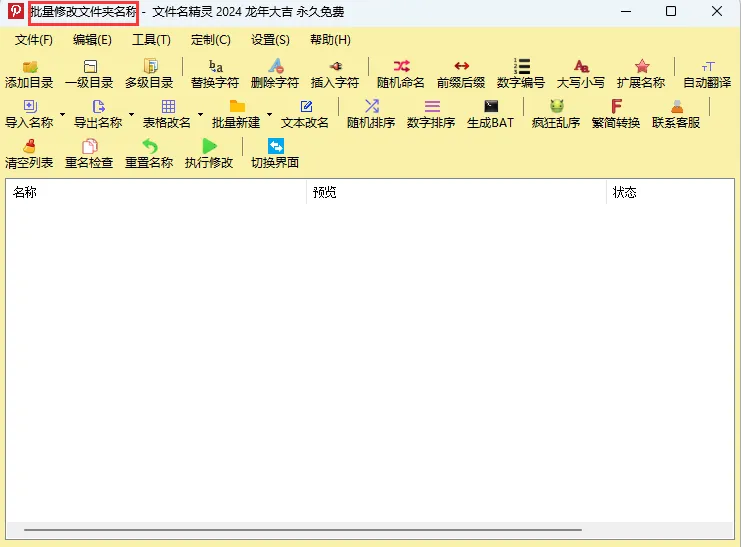
Task: Select the 替换字符 replace characters tool
Action: (x=215, y=73)
